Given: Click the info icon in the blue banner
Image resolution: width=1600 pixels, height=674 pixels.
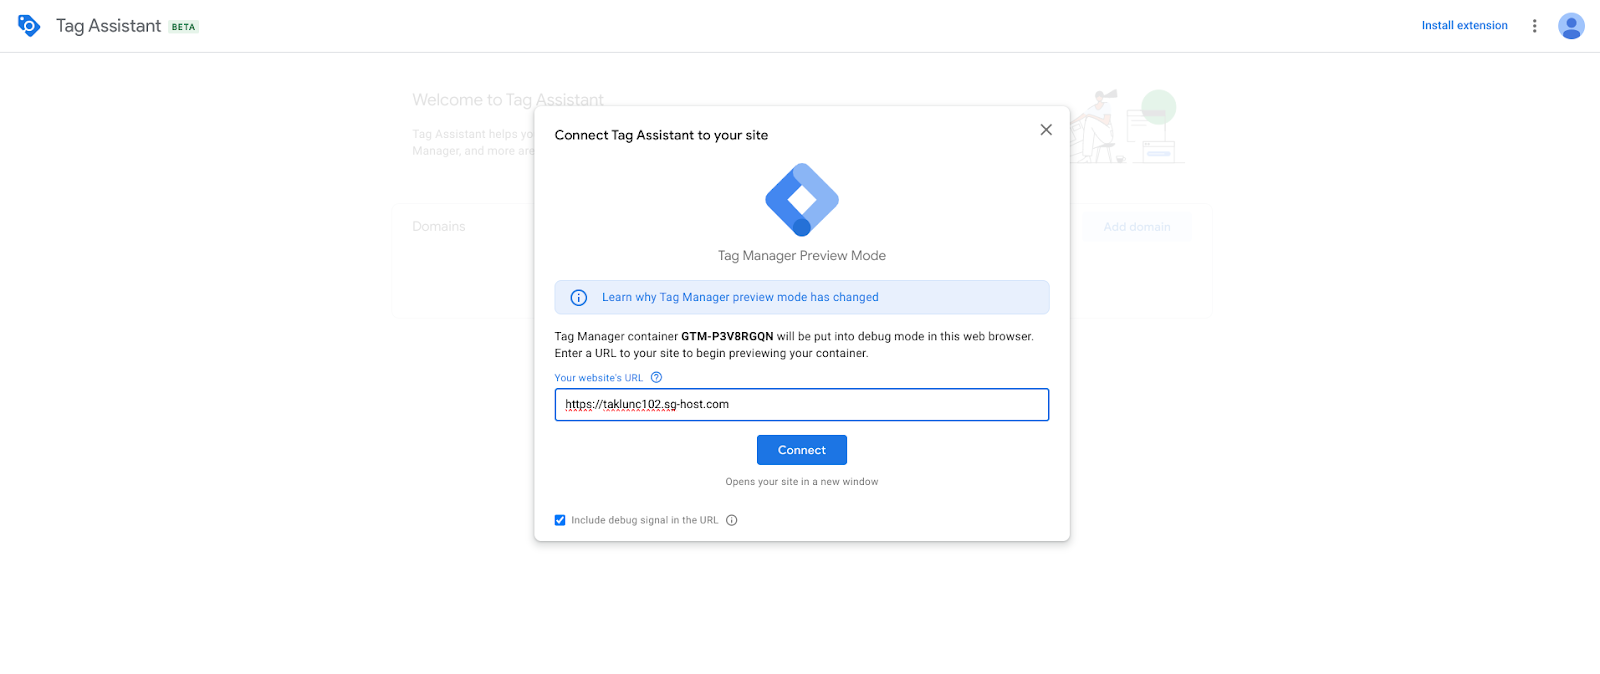Looking at the screenshot, I should (579, 298).
